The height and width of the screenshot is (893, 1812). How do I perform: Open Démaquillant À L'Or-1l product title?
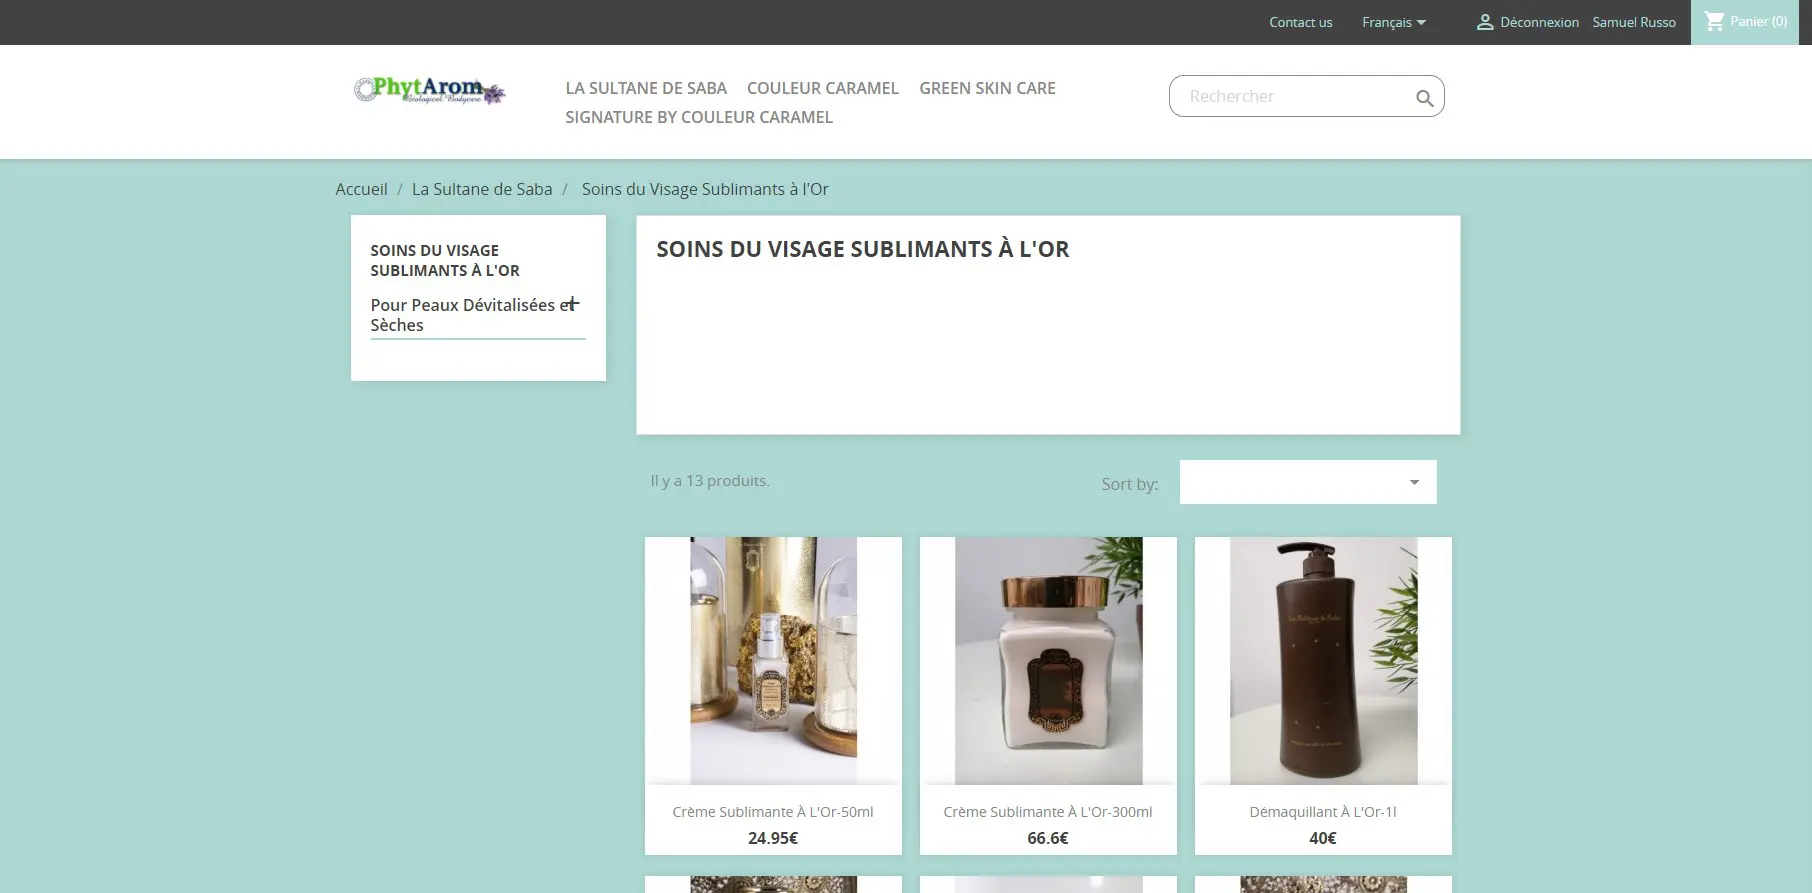[1323, 812]
